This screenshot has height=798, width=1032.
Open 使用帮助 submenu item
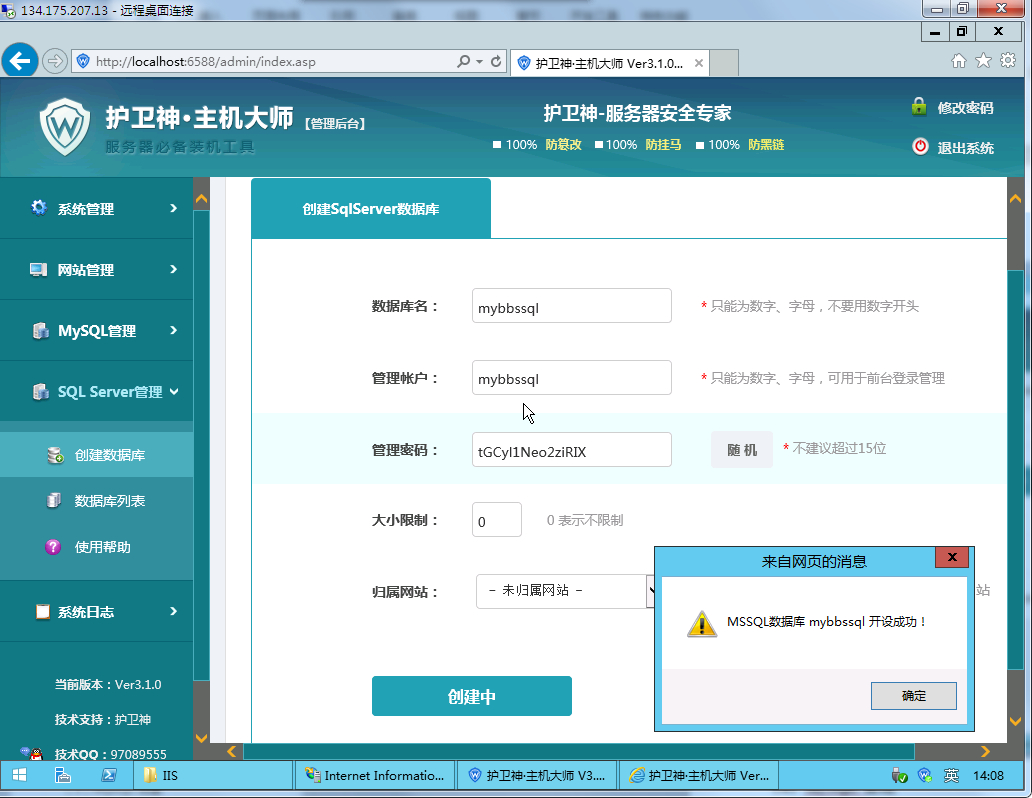(96, 547)
